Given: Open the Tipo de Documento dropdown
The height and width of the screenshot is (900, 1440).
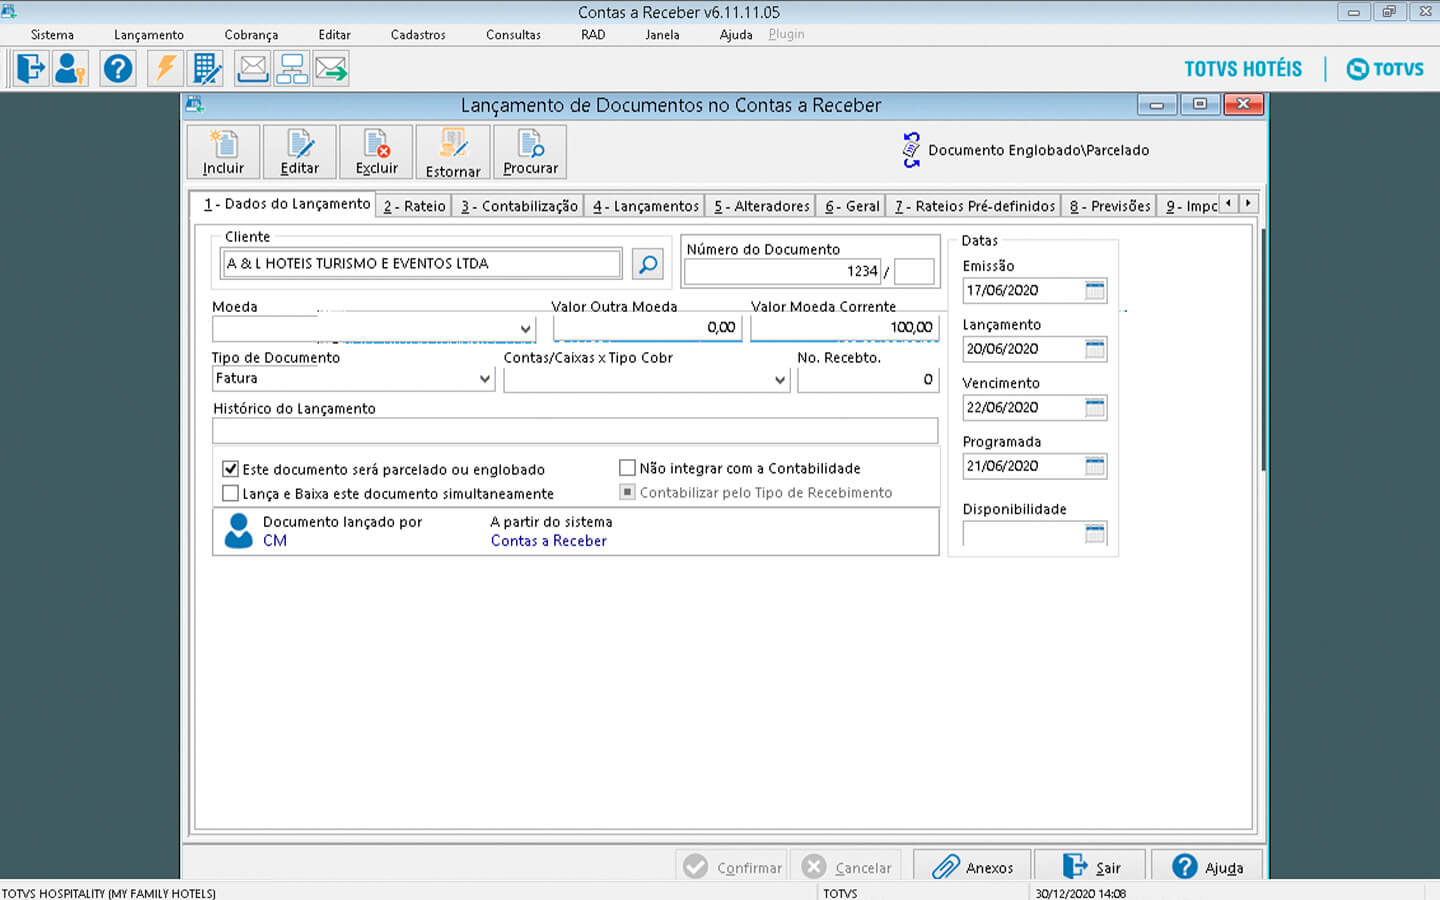Looking at the screenshot, I should (485, 379).
